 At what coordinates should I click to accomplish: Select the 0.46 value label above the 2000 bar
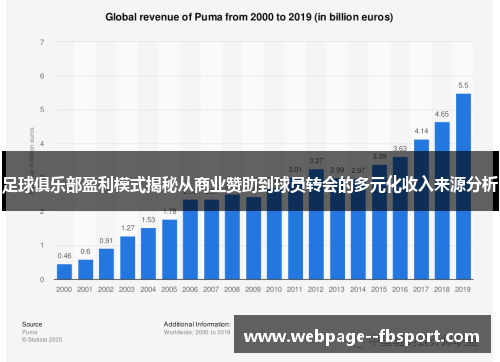tap(64, 256)
